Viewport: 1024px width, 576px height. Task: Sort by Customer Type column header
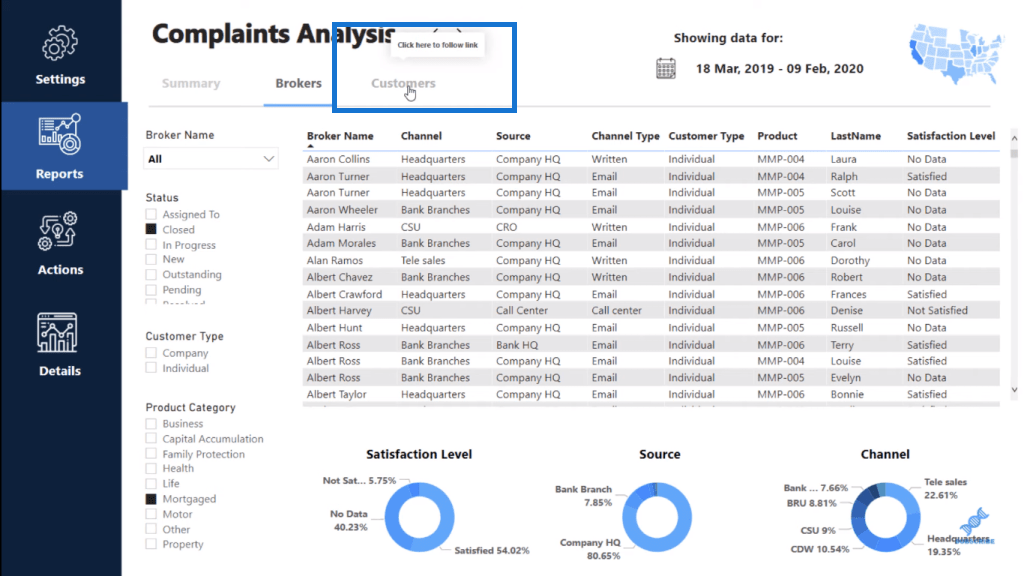coord(706,136)
